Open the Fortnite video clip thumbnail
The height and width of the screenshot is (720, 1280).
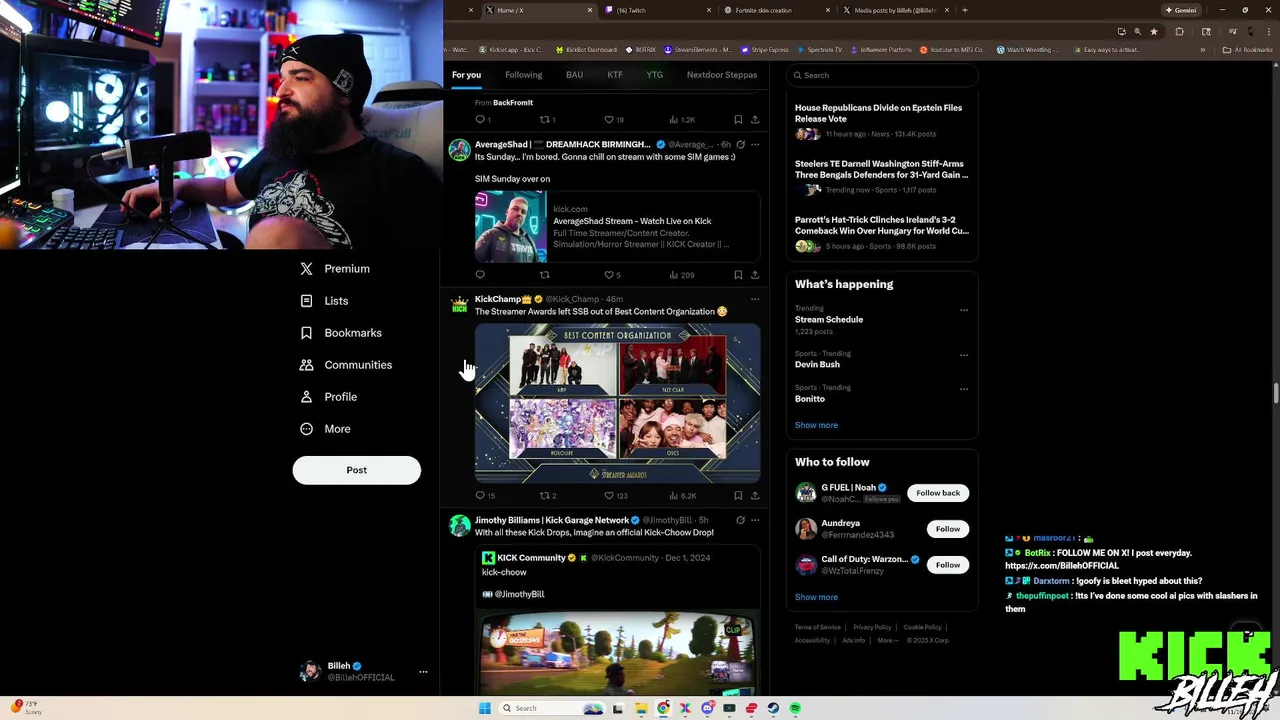click(x=617, y=652)
